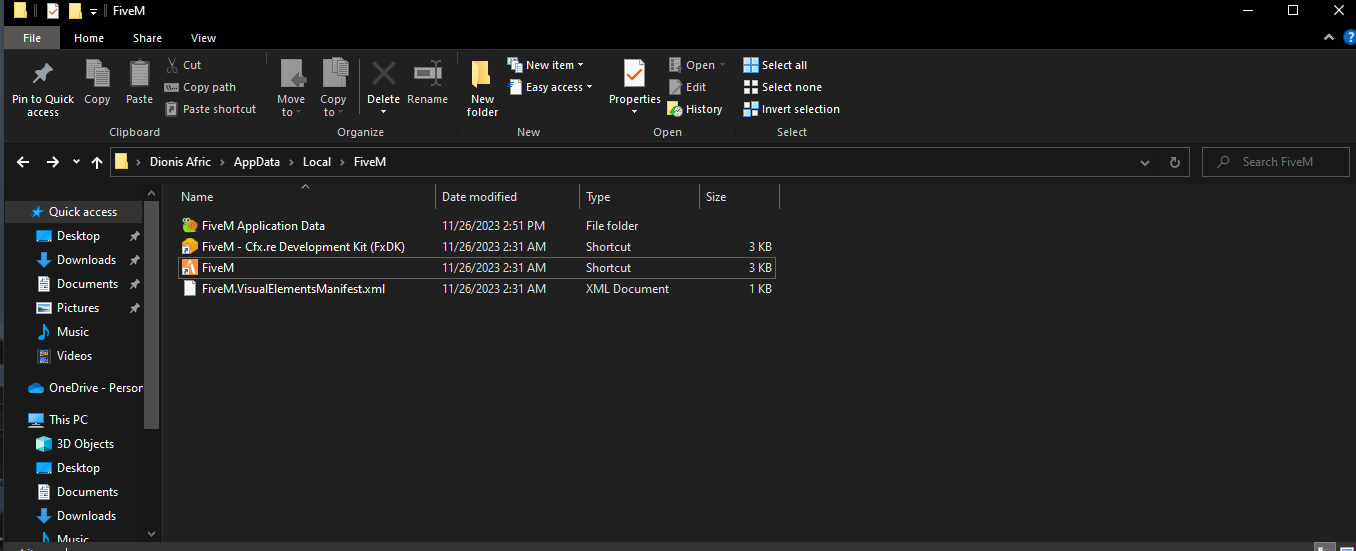This screenshot has width=1356, height=551.
Task: Click the Cut scissors button
Action: point(183,65)
